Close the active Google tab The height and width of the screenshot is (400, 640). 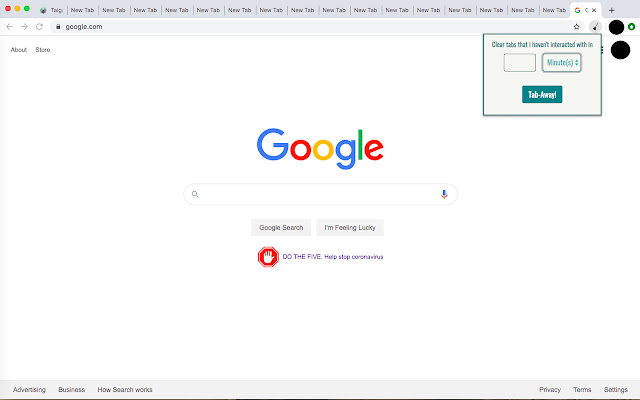pyautogui.click(x=594, y=10)
